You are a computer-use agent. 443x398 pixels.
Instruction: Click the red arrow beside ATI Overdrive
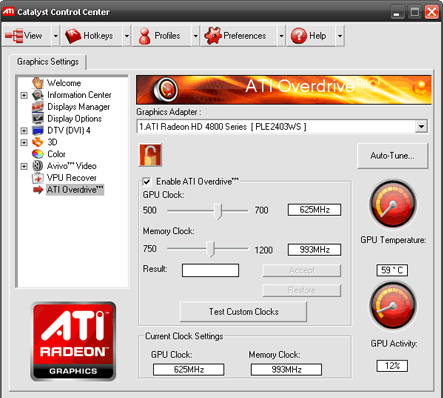click(38, 190)
